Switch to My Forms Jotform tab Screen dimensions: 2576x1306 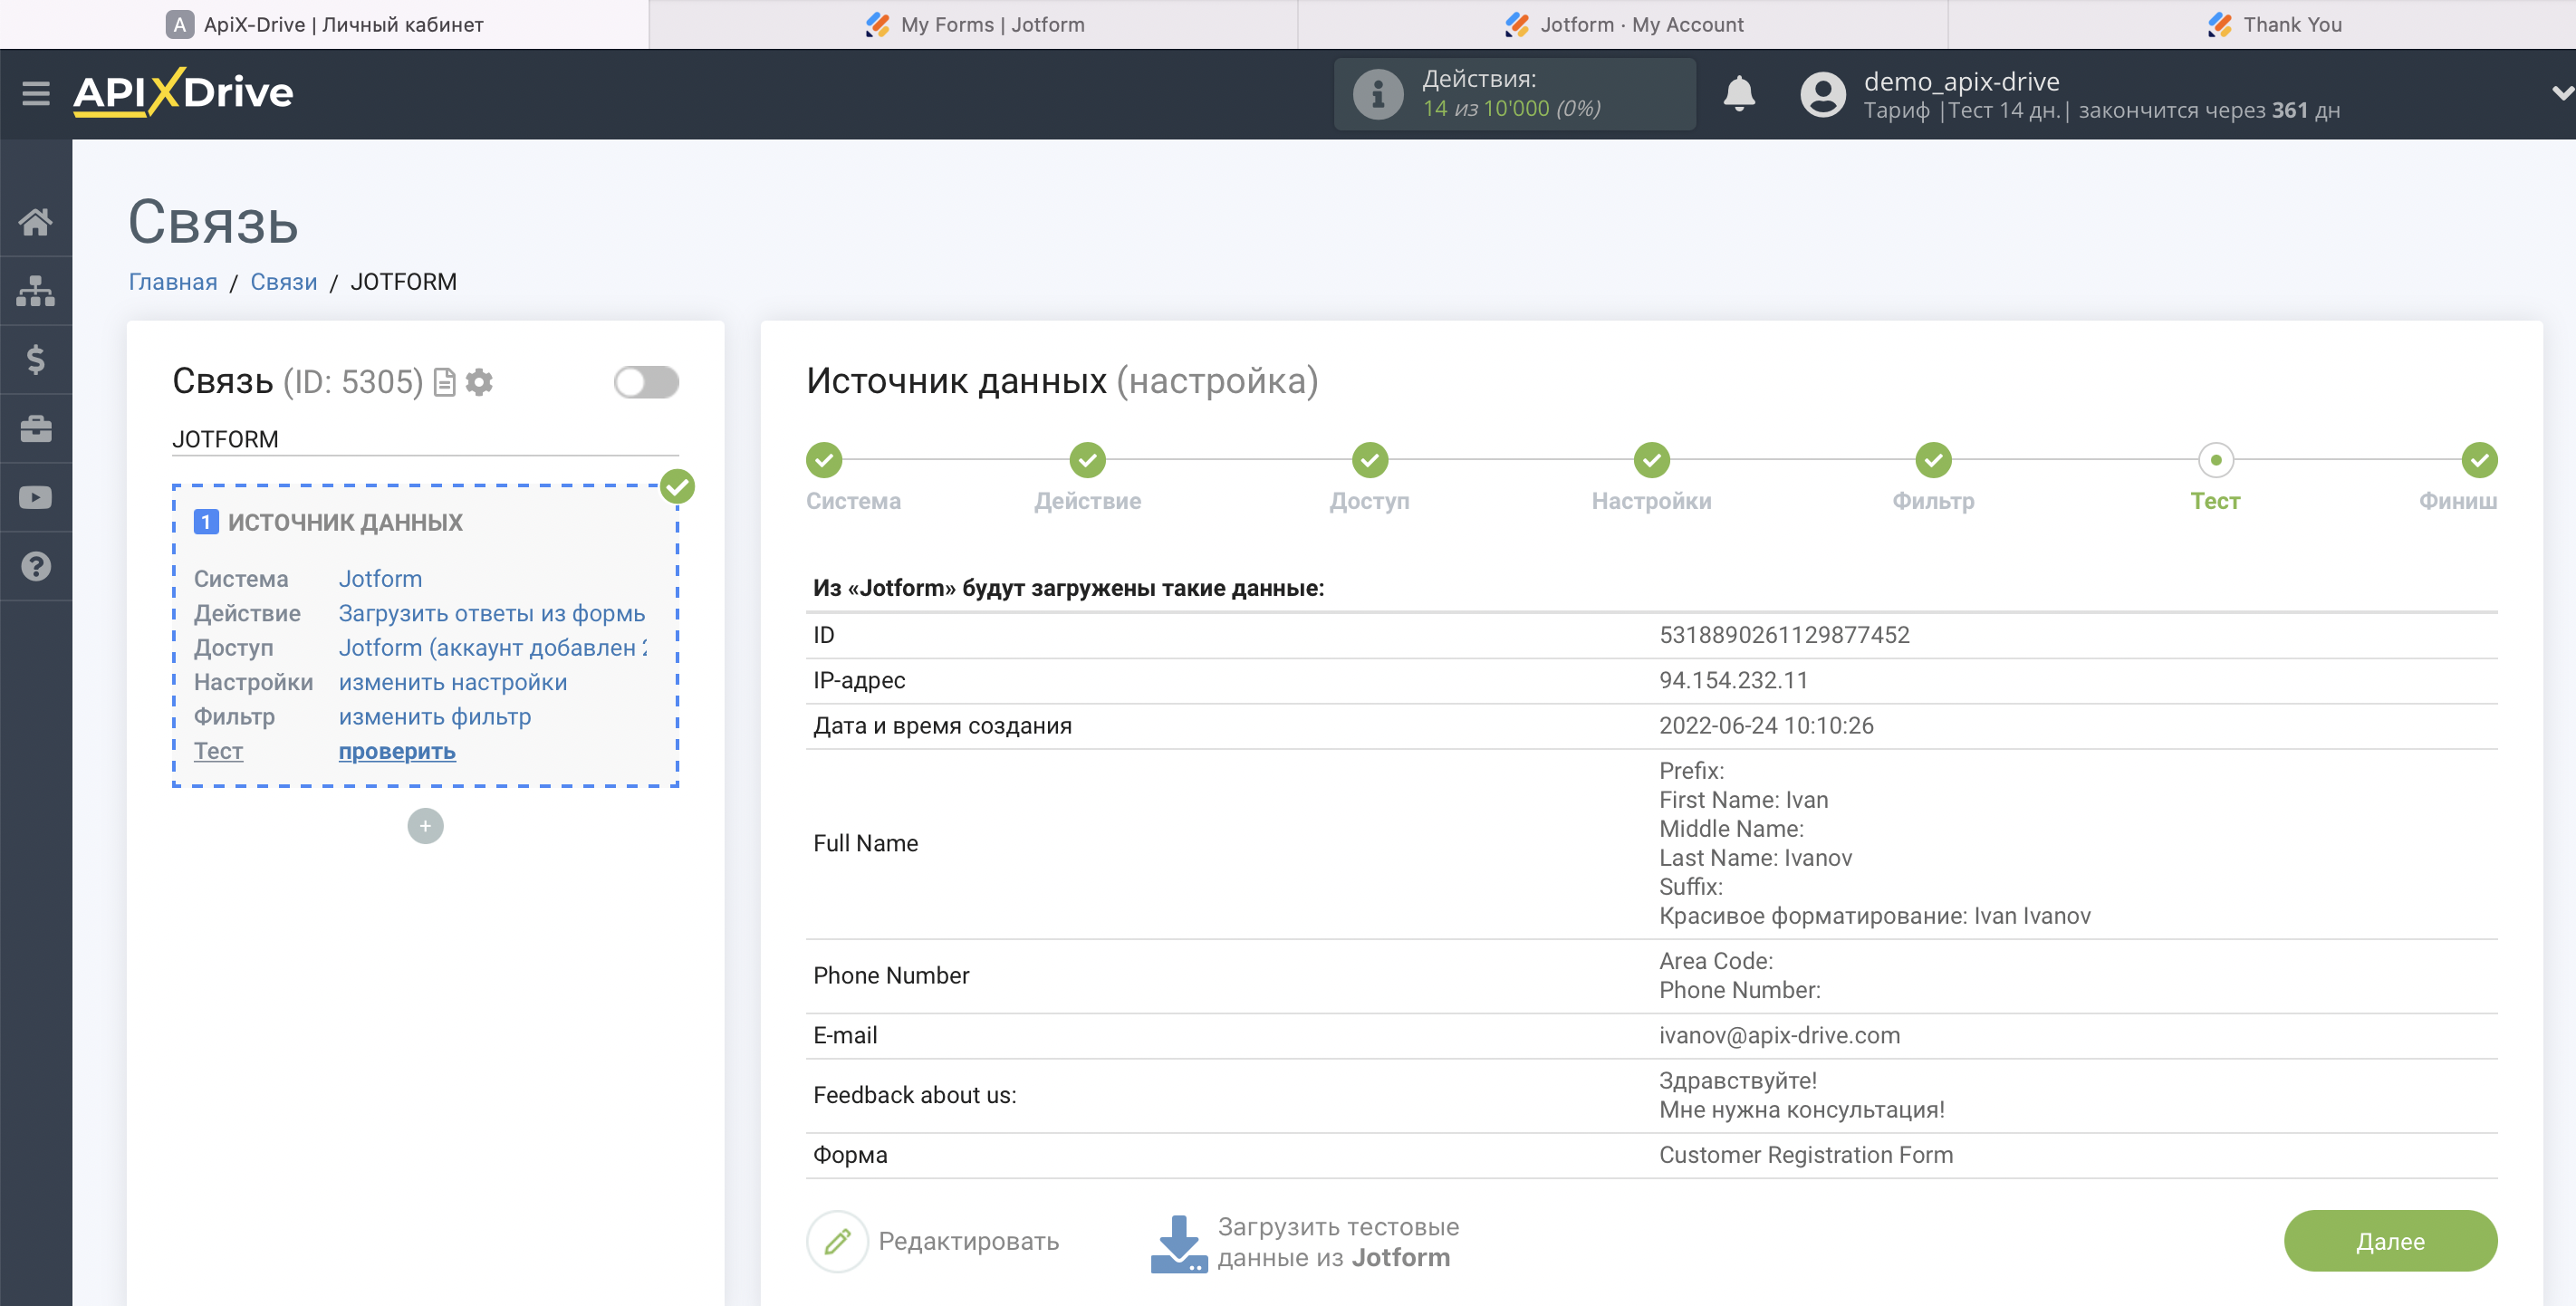coord(974,24)
